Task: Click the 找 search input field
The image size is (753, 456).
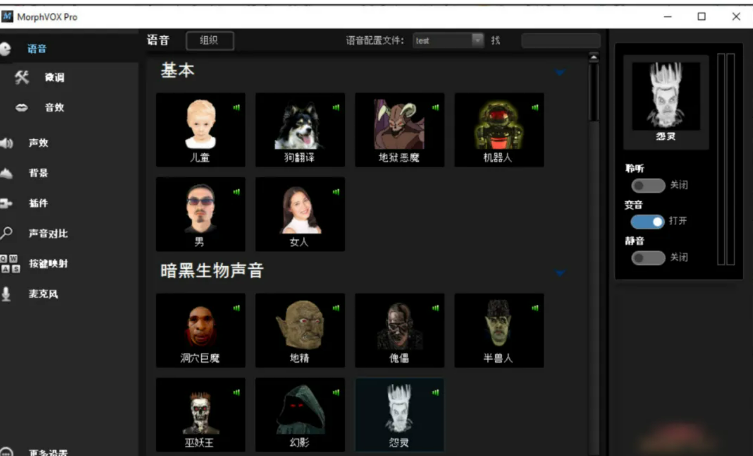Action: (x=561, y=41)
